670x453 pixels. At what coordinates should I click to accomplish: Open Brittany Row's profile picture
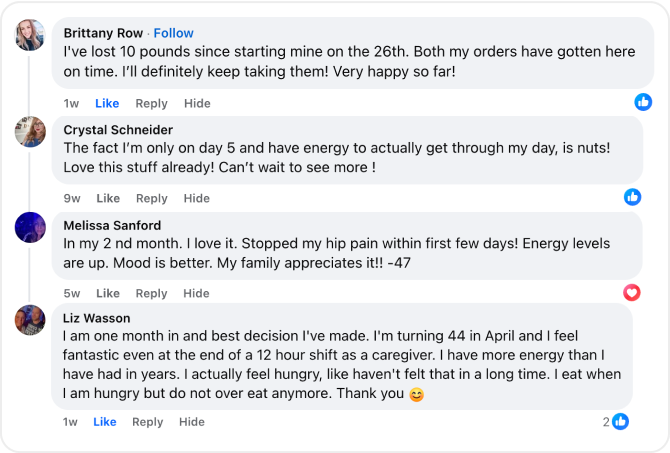click(x=30, y=35)
